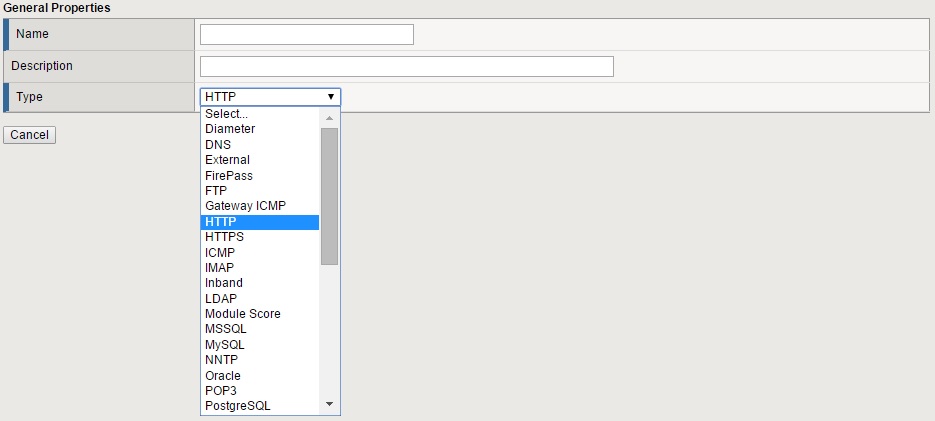The height and width of the screenshot is (421, 935).
Task: Click the list scrollbar up arrow
Action: coord(329,118)
